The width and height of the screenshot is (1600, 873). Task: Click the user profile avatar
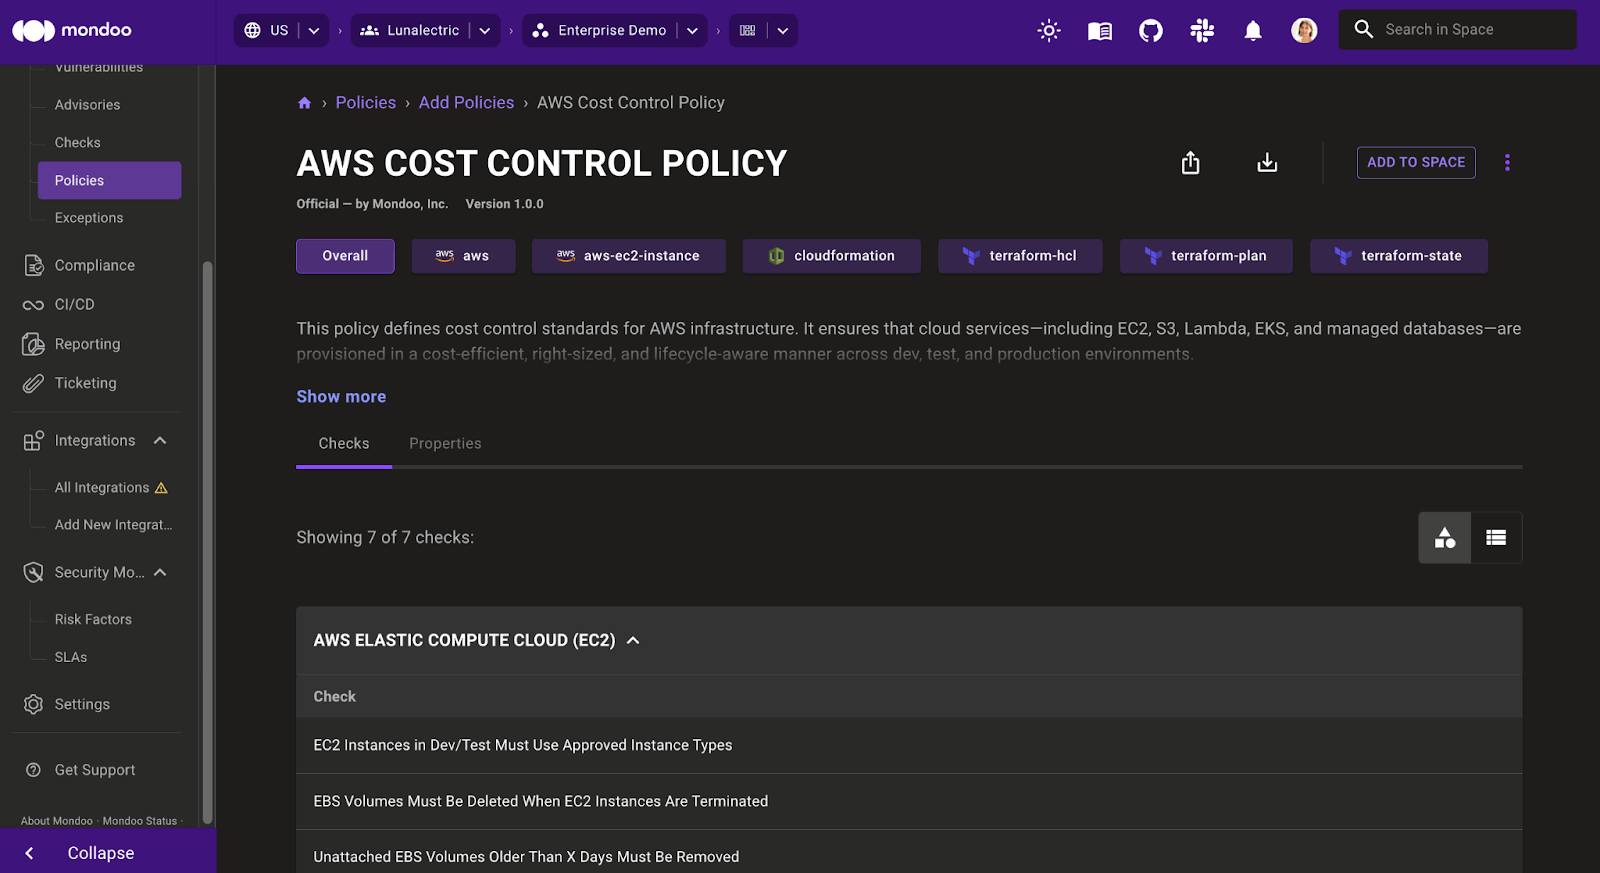(1303, 31)
